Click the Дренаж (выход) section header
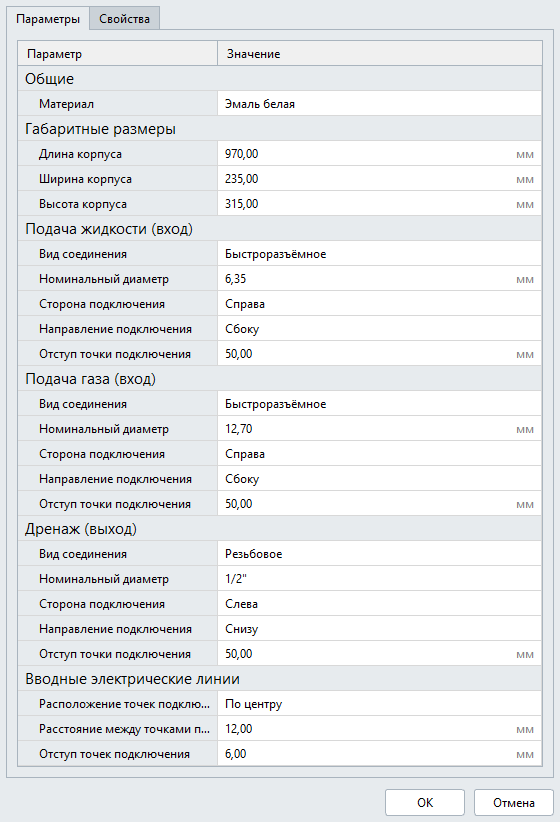This screenshot has height=822, width=560. coord(279,529)
